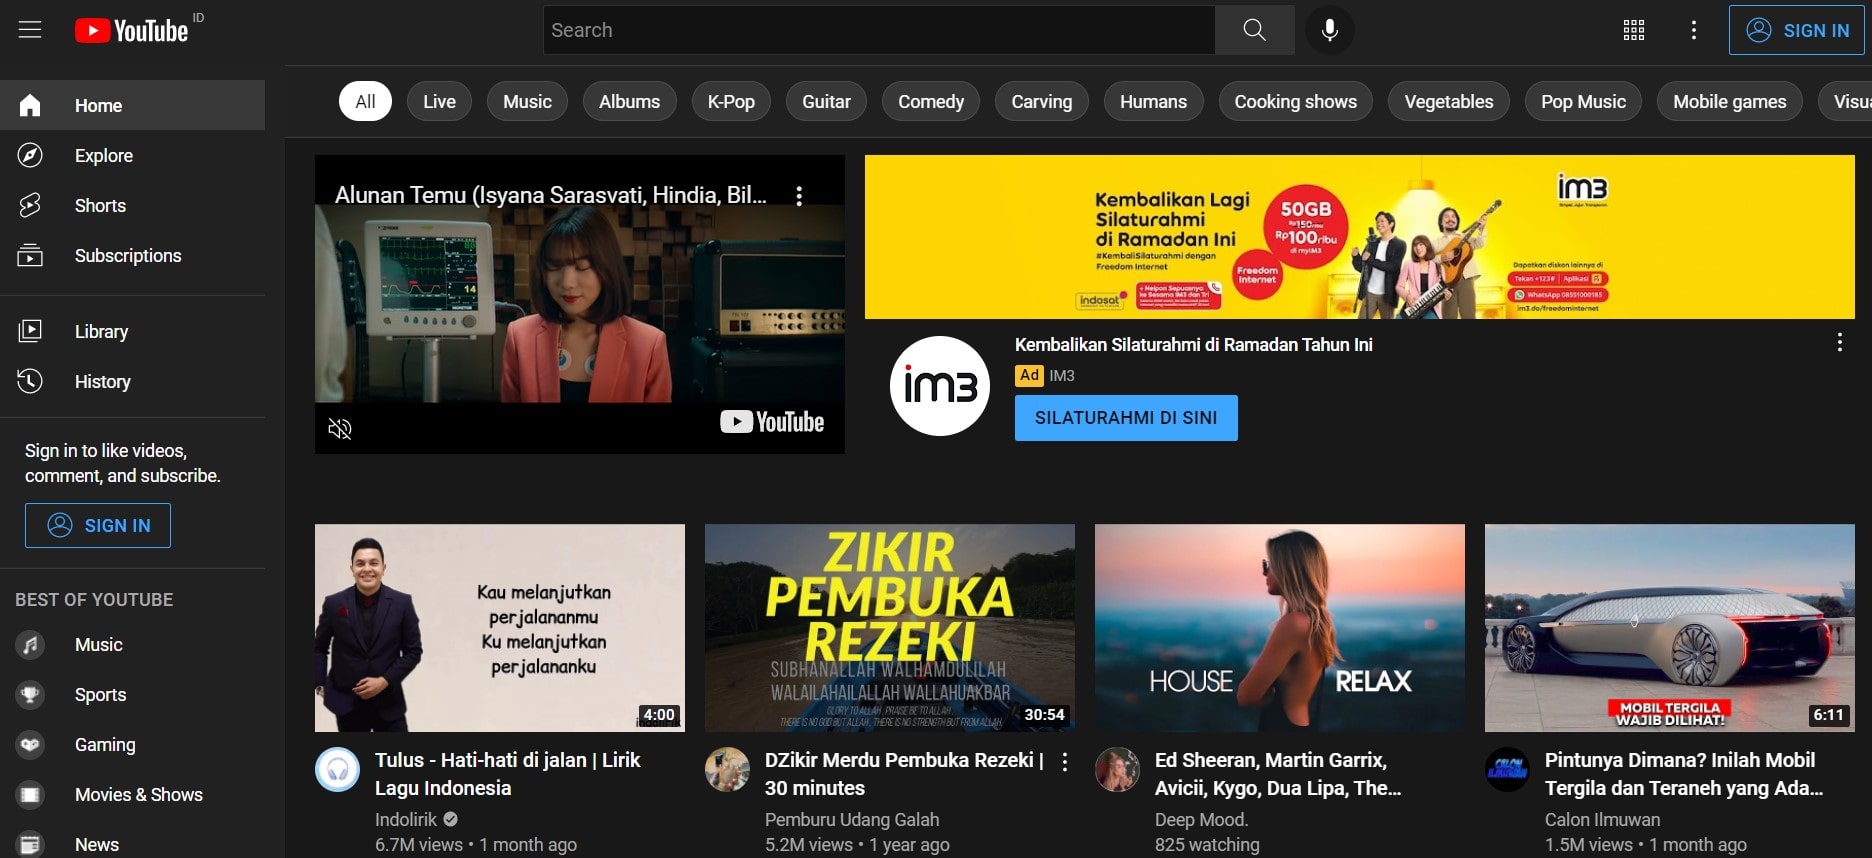Click the Gaming icon
The image size is (1872, 858).
click(x=30, y=744)
